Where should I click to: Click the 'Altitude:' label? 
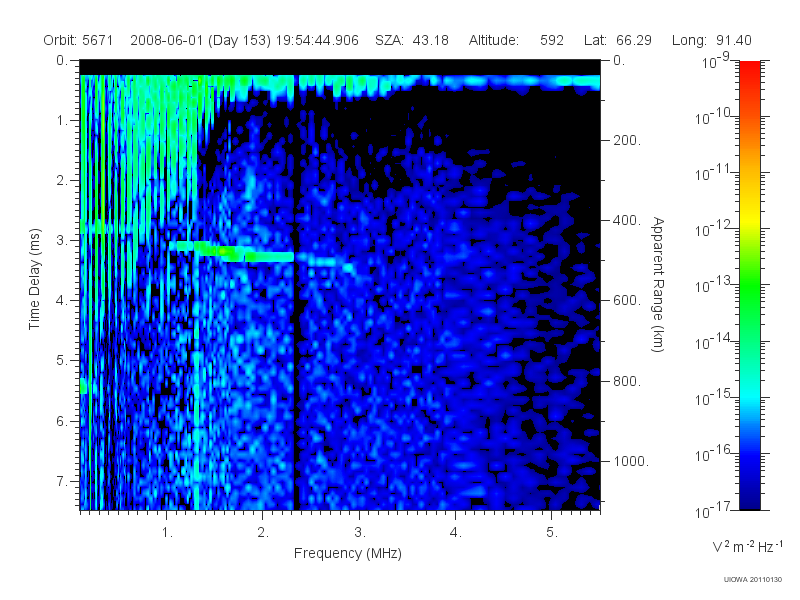tap(494, 40)
